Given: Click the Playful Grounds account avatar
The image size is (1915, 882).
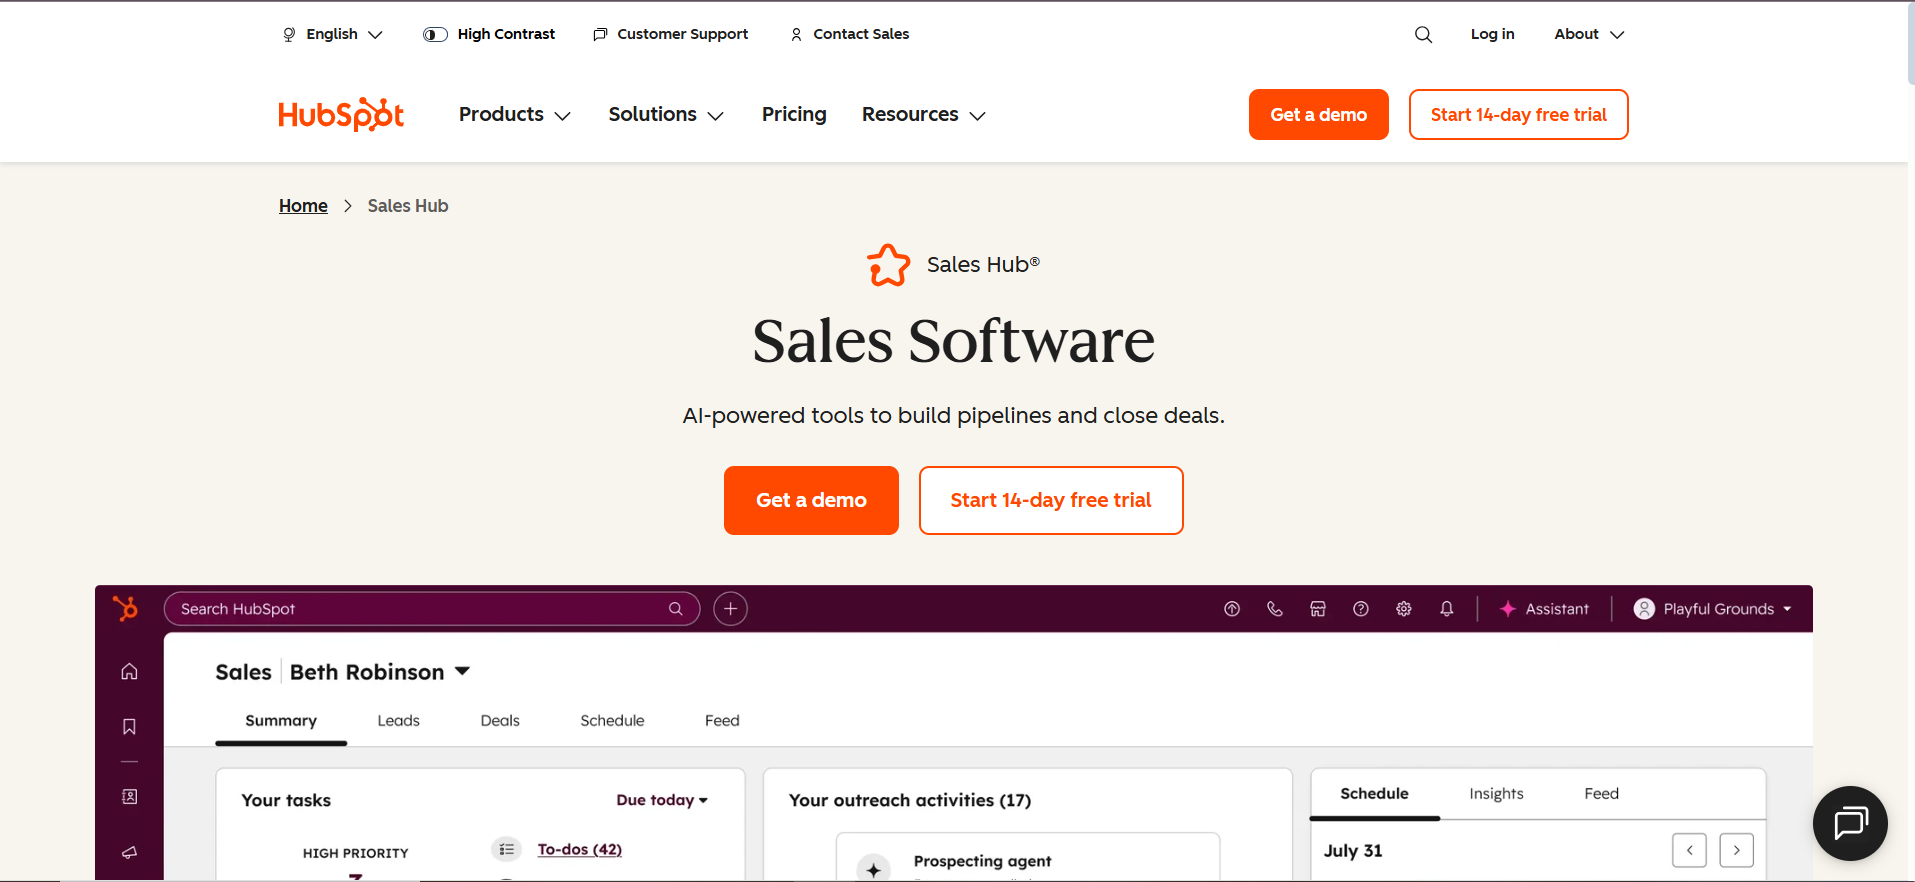Looking at the screenshot, I should (1644, 609).
